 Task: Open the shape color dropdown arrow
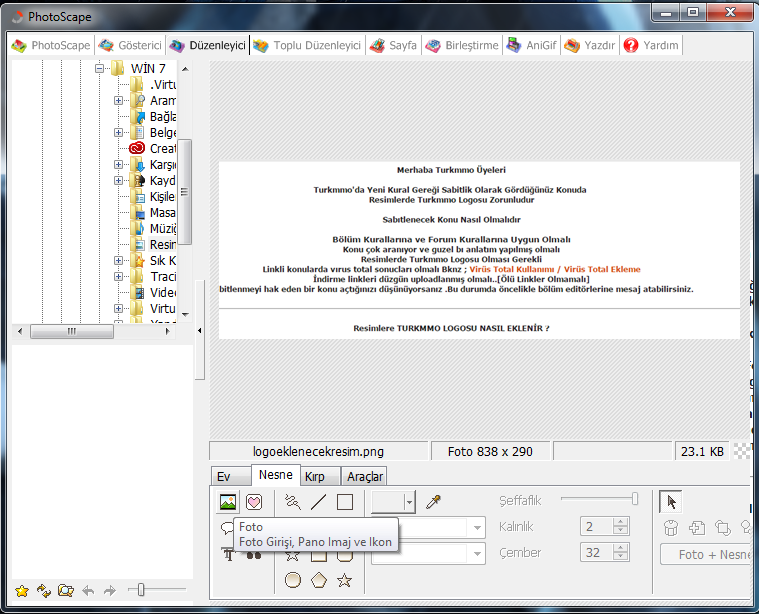[x=410, y=502]
